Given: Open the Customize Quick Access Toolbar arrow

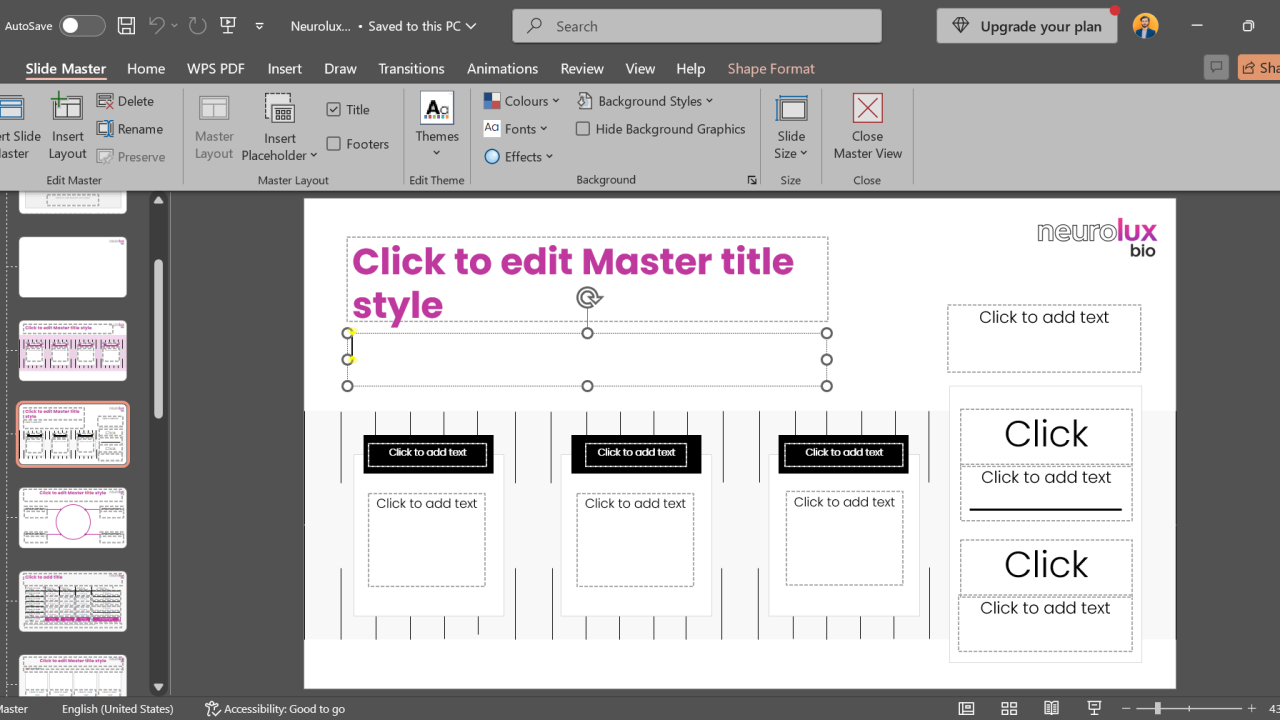Looking at the screenshot, I should [x=260, y=26].
